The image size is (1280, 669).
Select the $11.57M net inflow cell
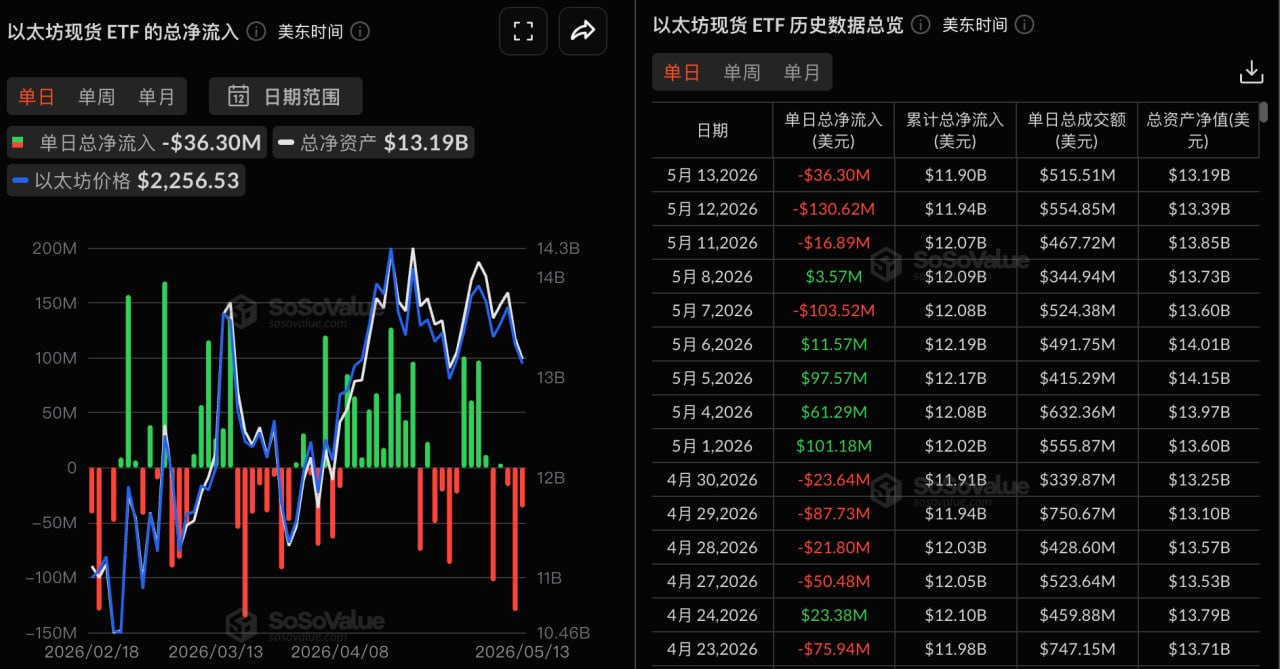pyautogui.click(x=834, y=345)
